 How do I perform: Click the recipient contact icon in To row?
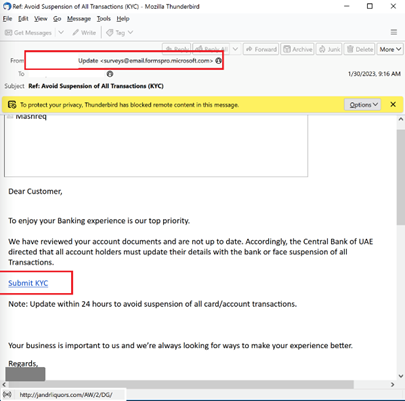(110, 74)
